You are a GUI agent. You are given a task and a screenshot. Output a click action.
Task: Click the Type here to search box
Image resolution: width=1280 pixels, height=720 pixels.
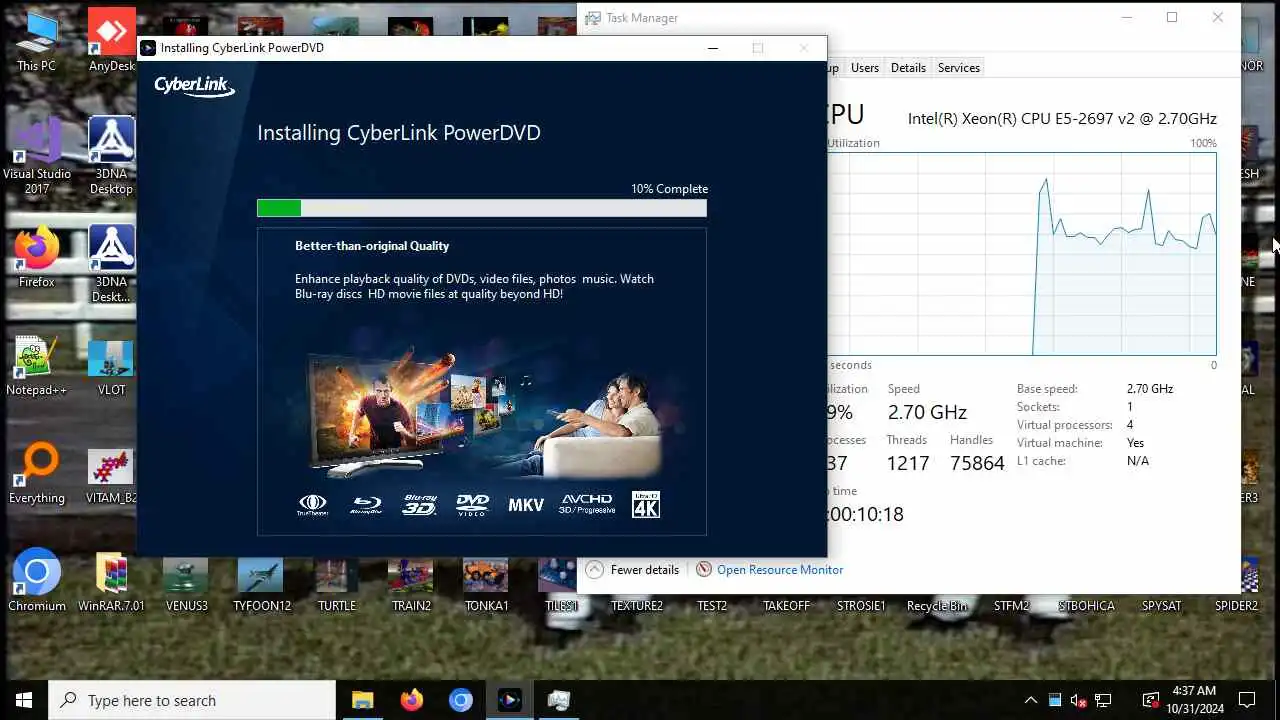point(192,700)
